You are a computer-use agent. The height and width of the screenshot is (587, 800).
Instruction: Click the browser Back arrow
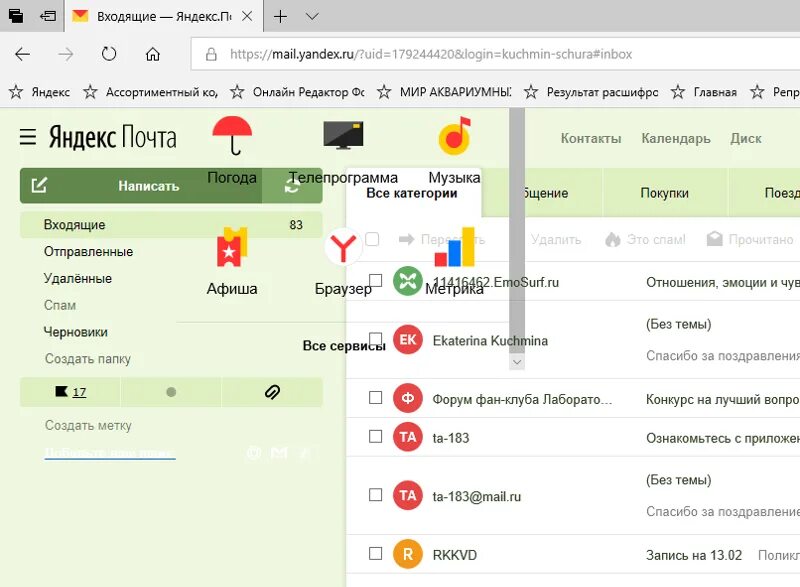click(x=22, y=54)
